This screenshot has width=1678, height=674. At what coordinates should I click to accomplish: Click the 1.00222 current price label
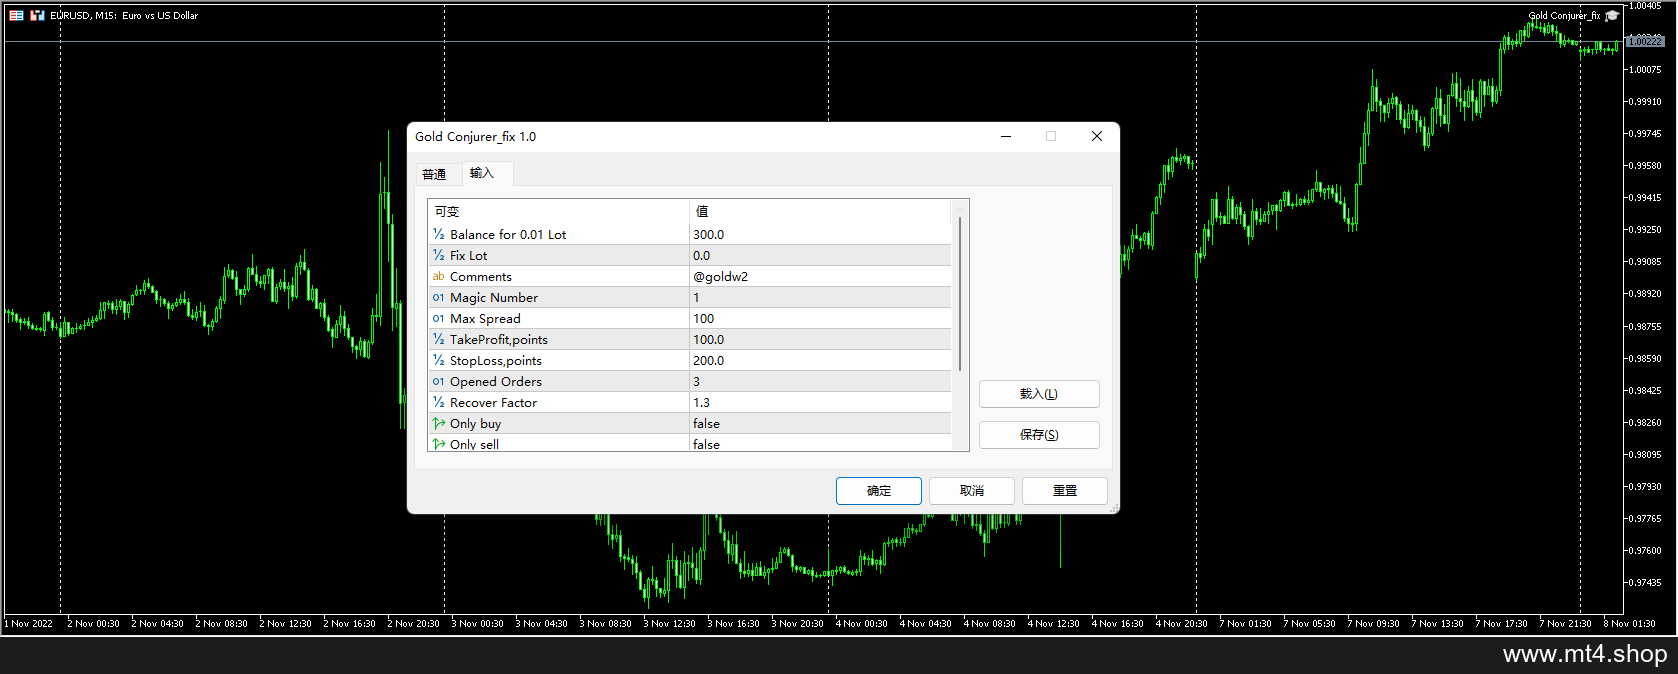tap(1645, 41)
